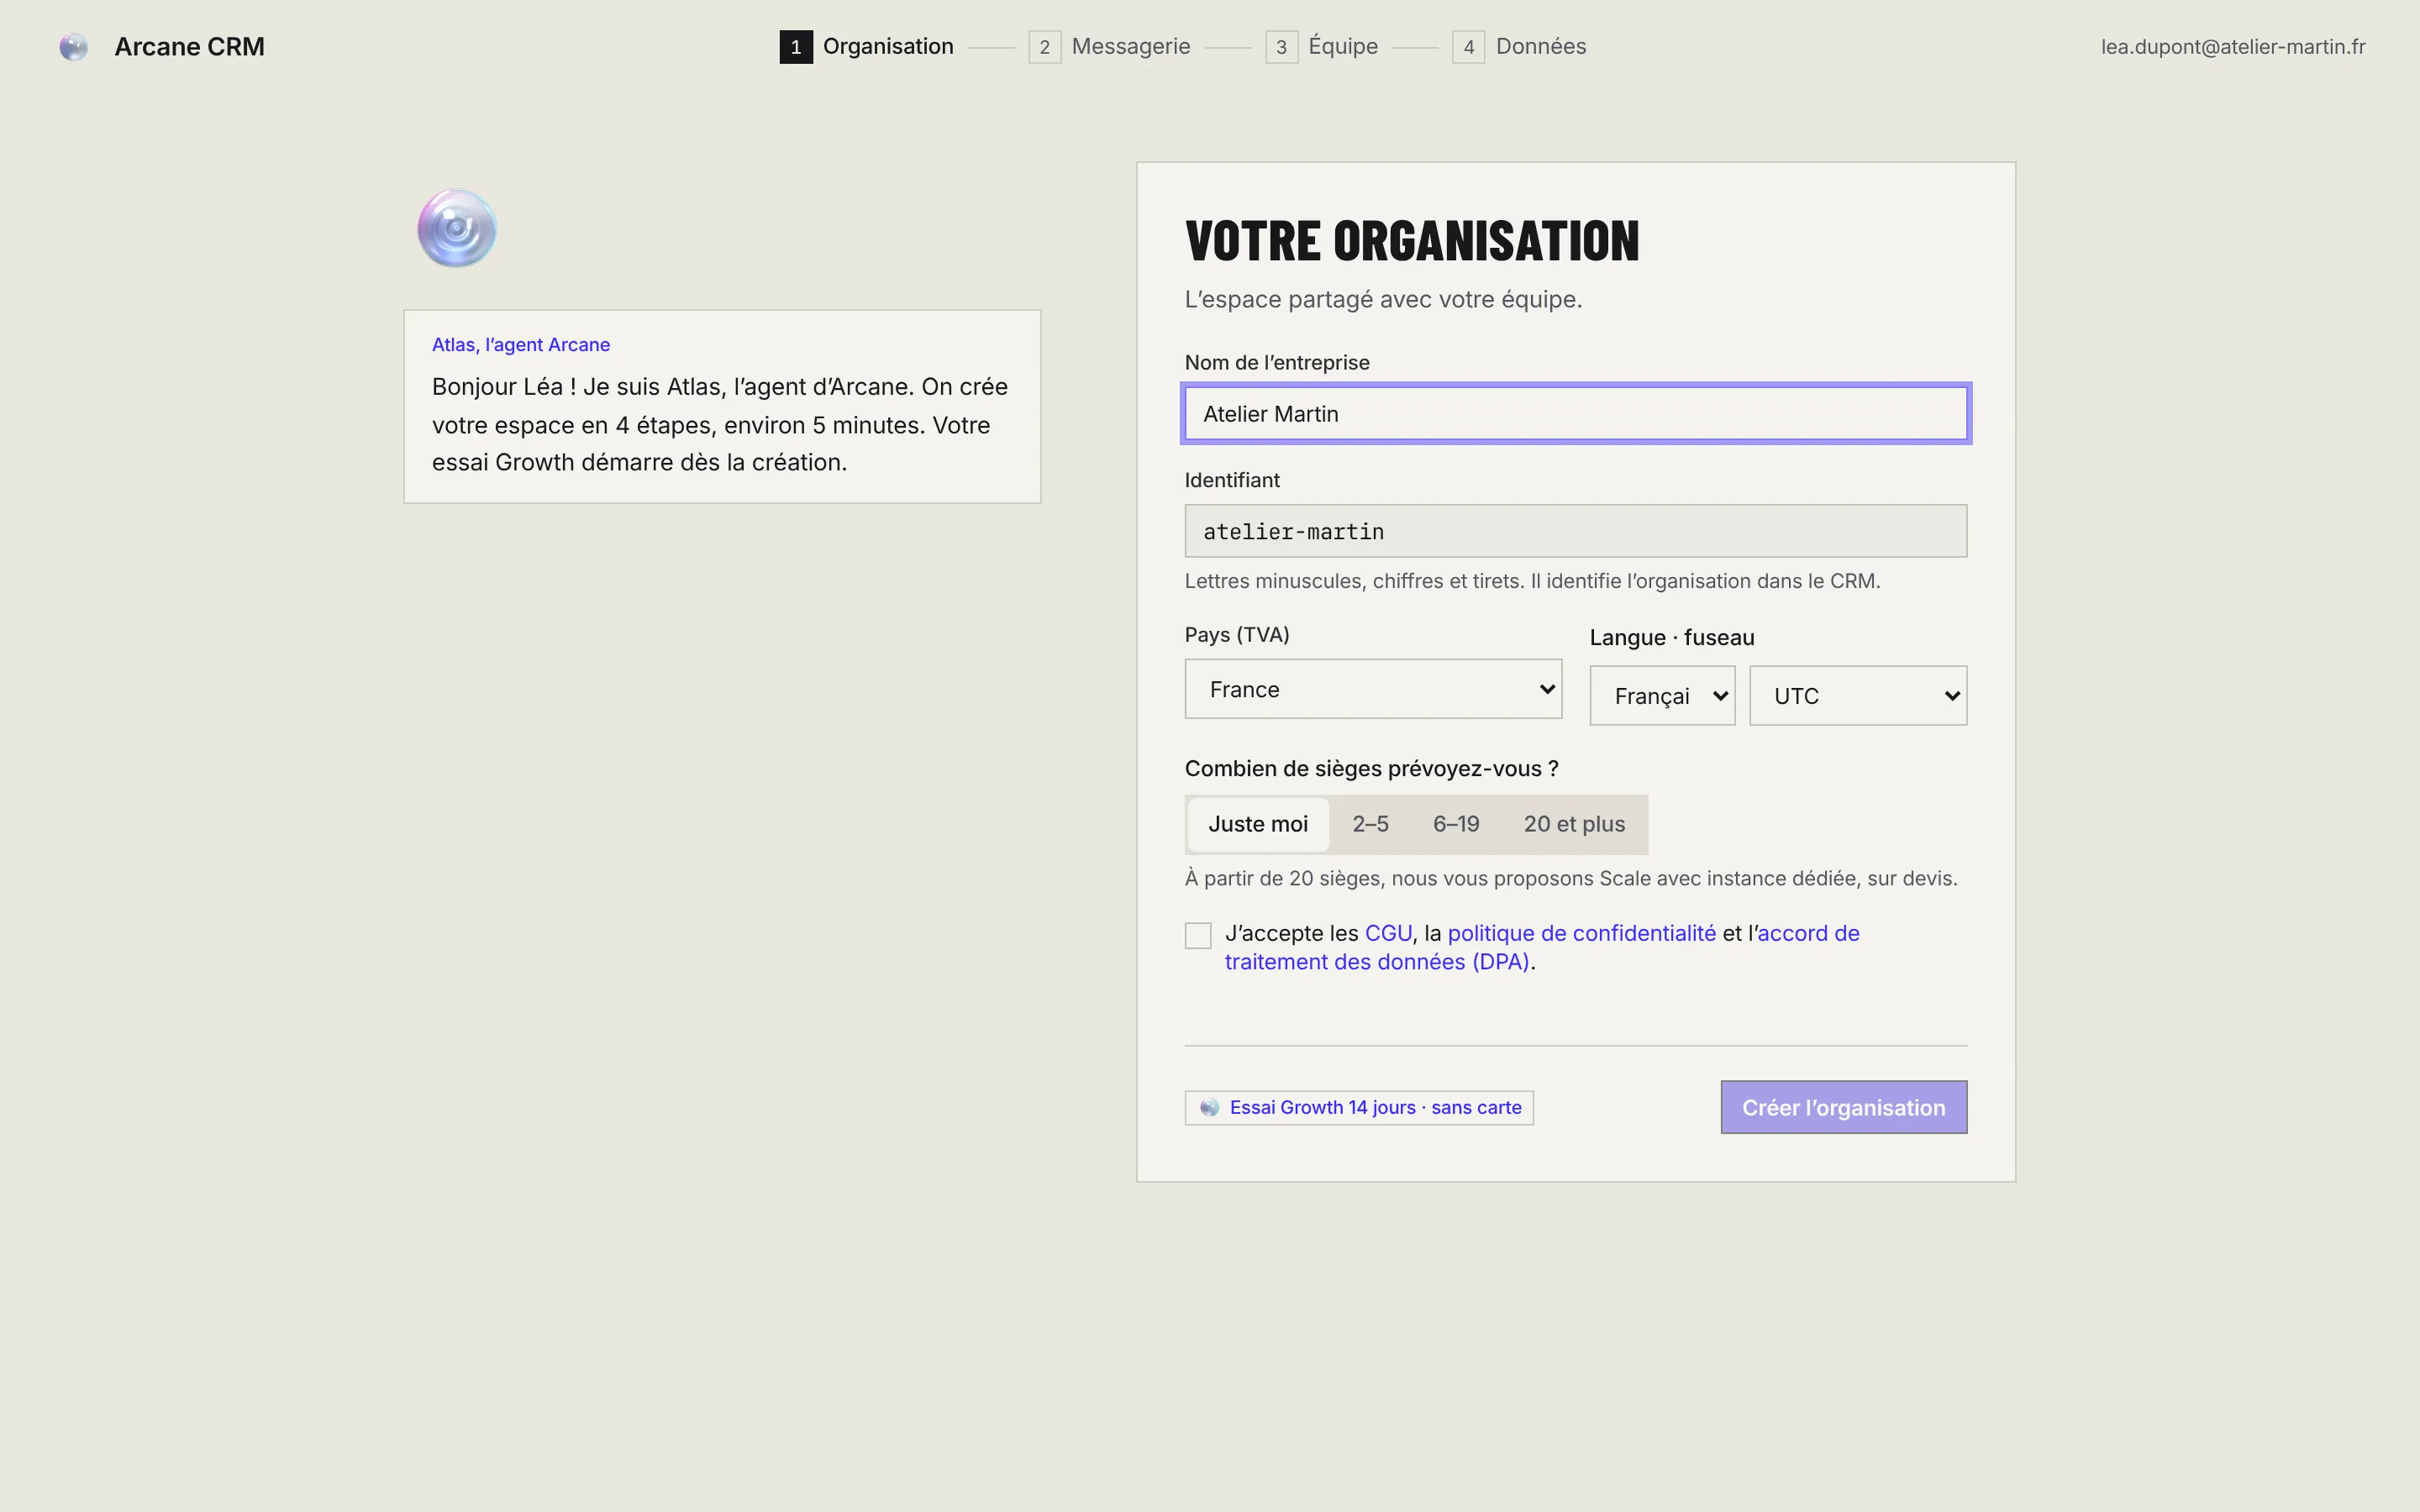Image resolution: width=2420 pixels, height=1512 pixels.
Task: Open the 'politique de confidentialité' link
Action: pos(1581,933)
